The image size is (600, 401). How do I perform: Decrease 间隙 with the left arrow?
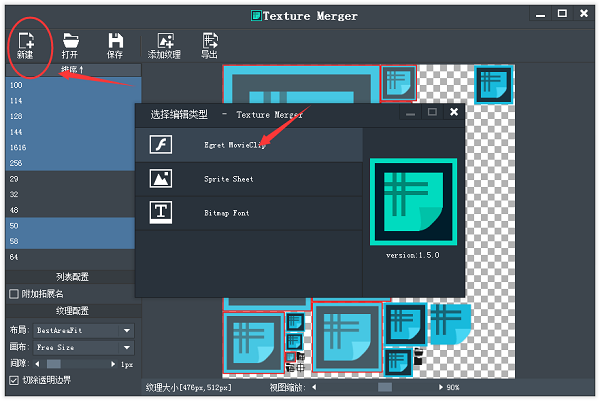37,364
